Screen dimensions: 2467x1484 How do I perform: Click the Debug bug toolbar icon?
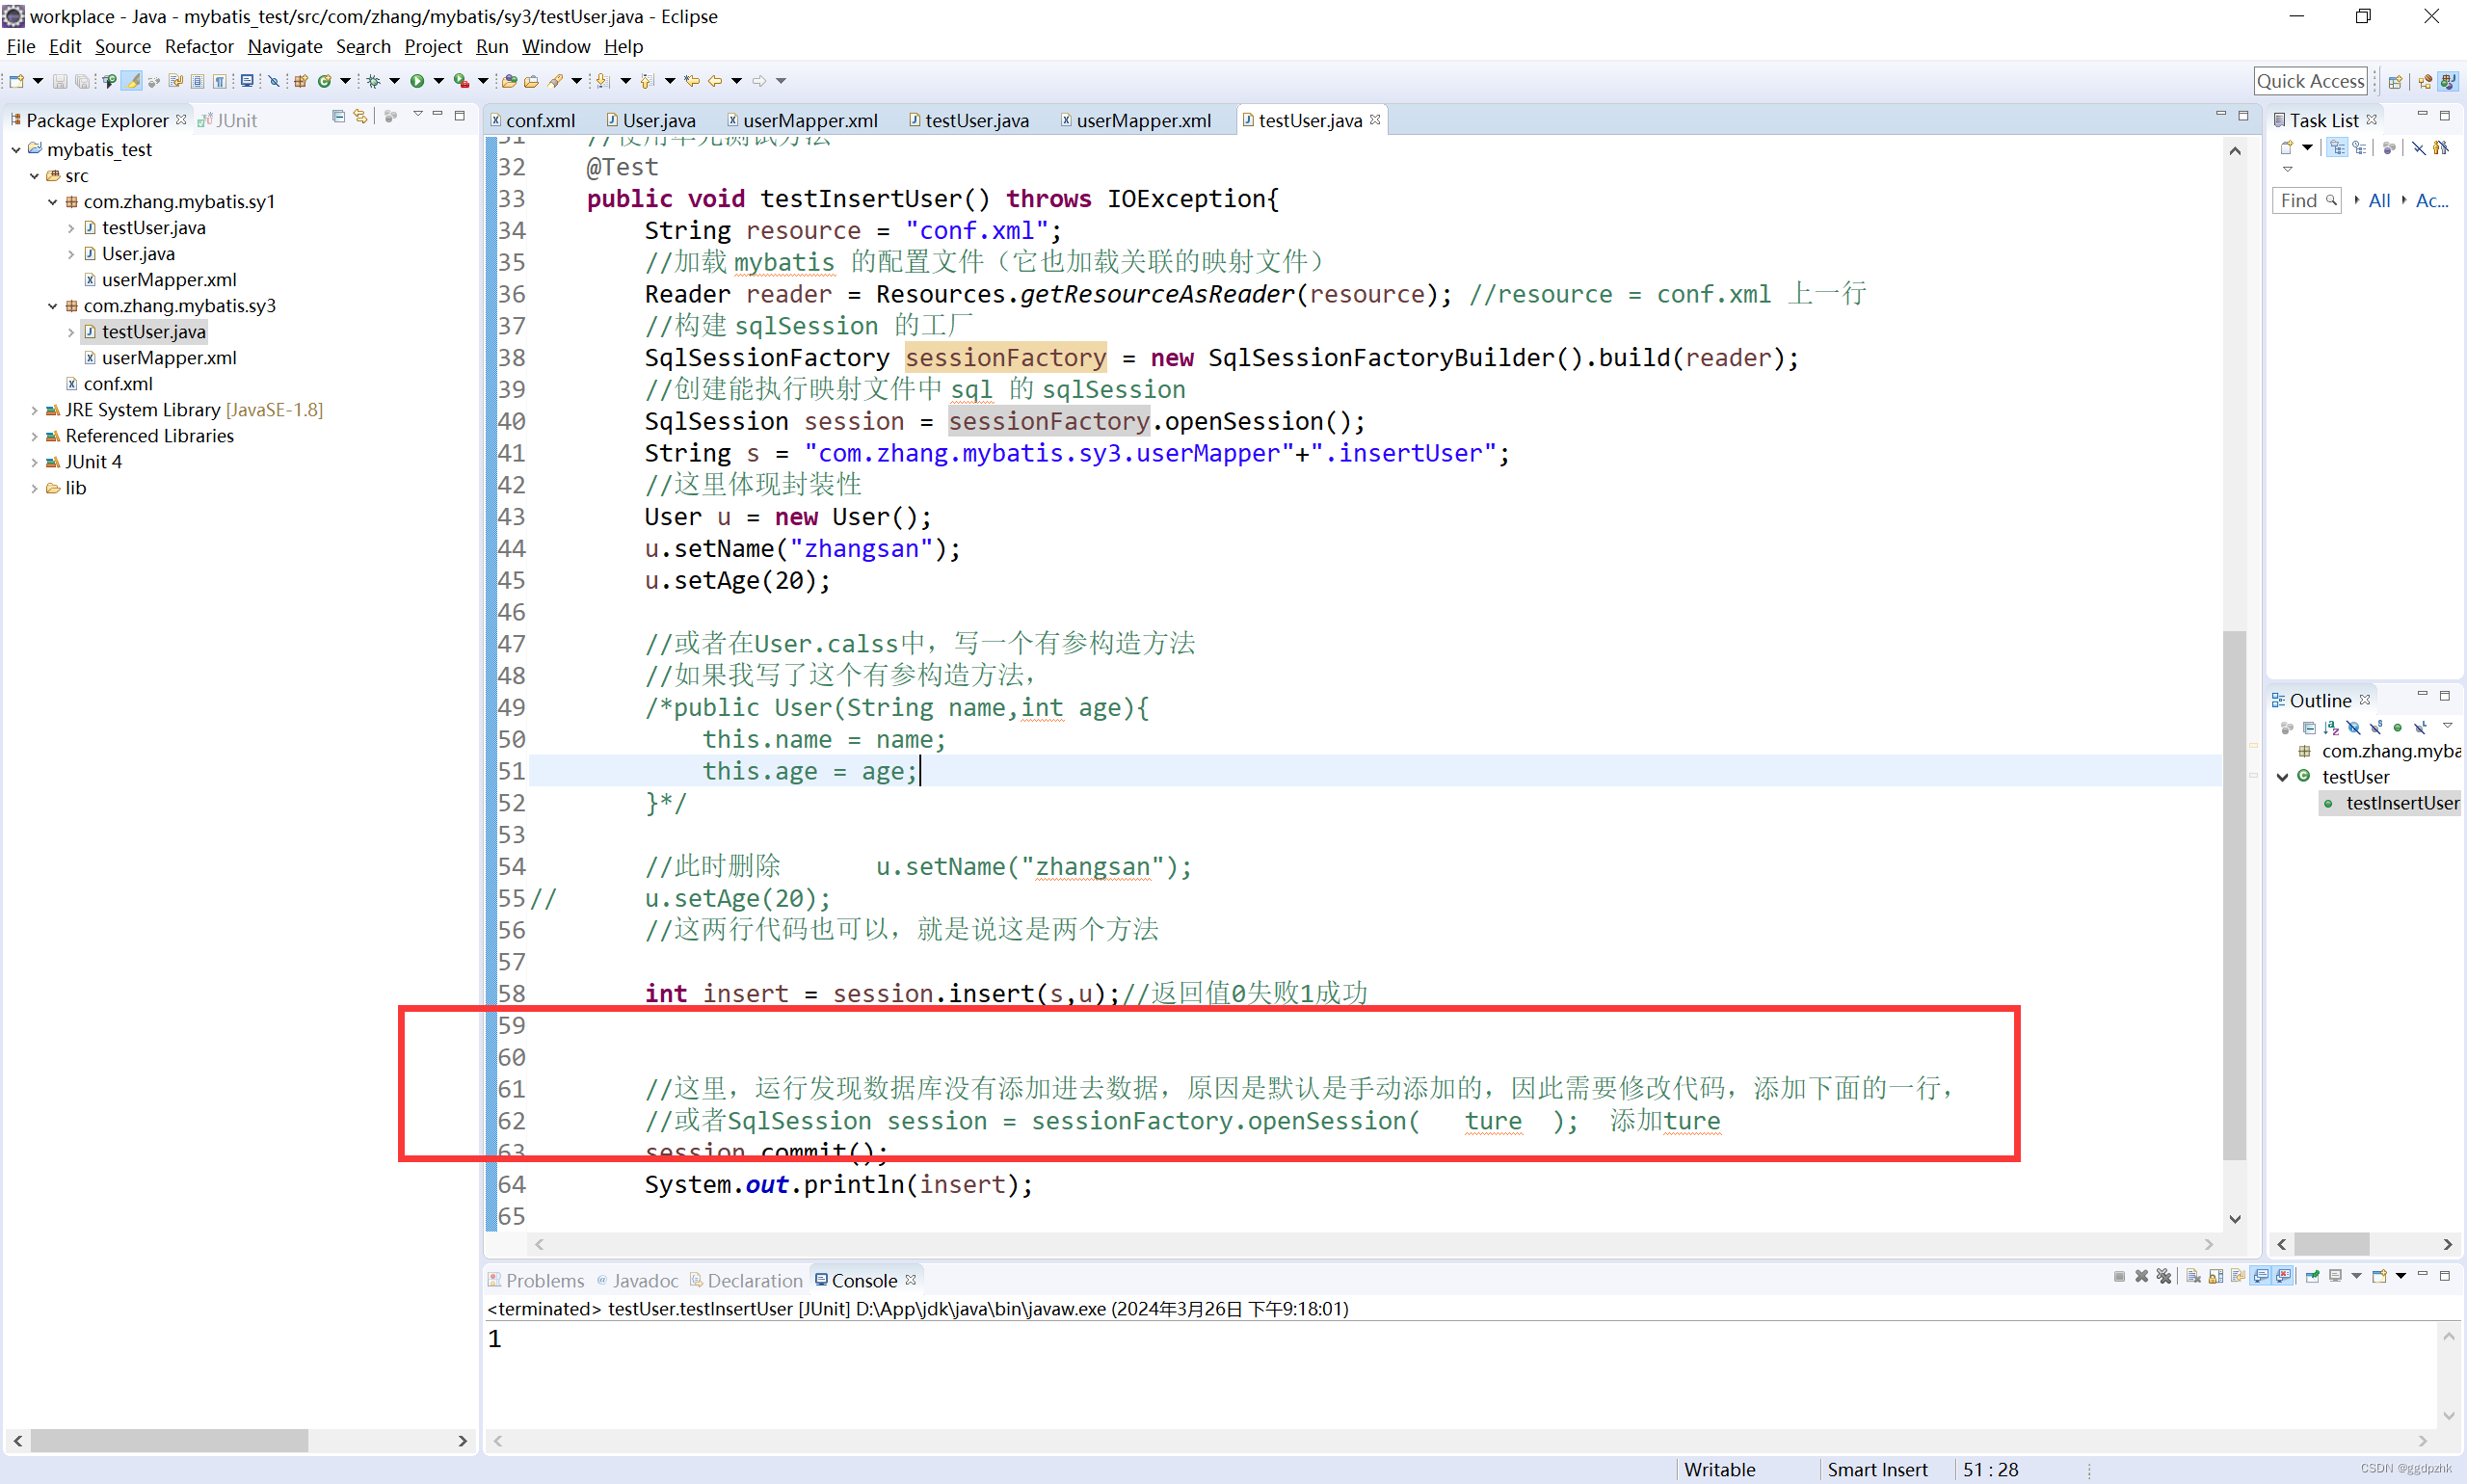pos(373,81)
